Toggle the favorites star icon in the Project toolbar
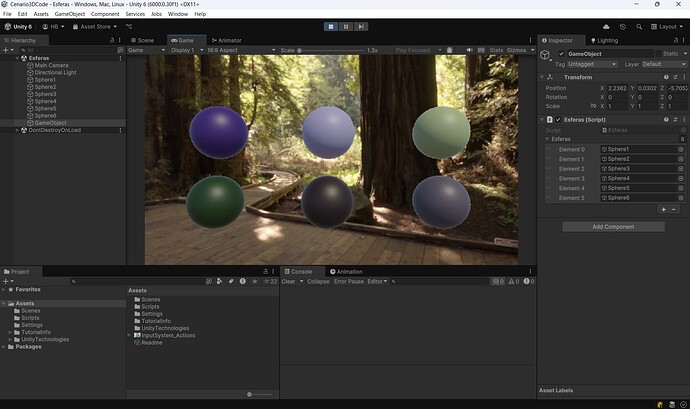This screenshot has width=690, height=409. pos(254,281)
